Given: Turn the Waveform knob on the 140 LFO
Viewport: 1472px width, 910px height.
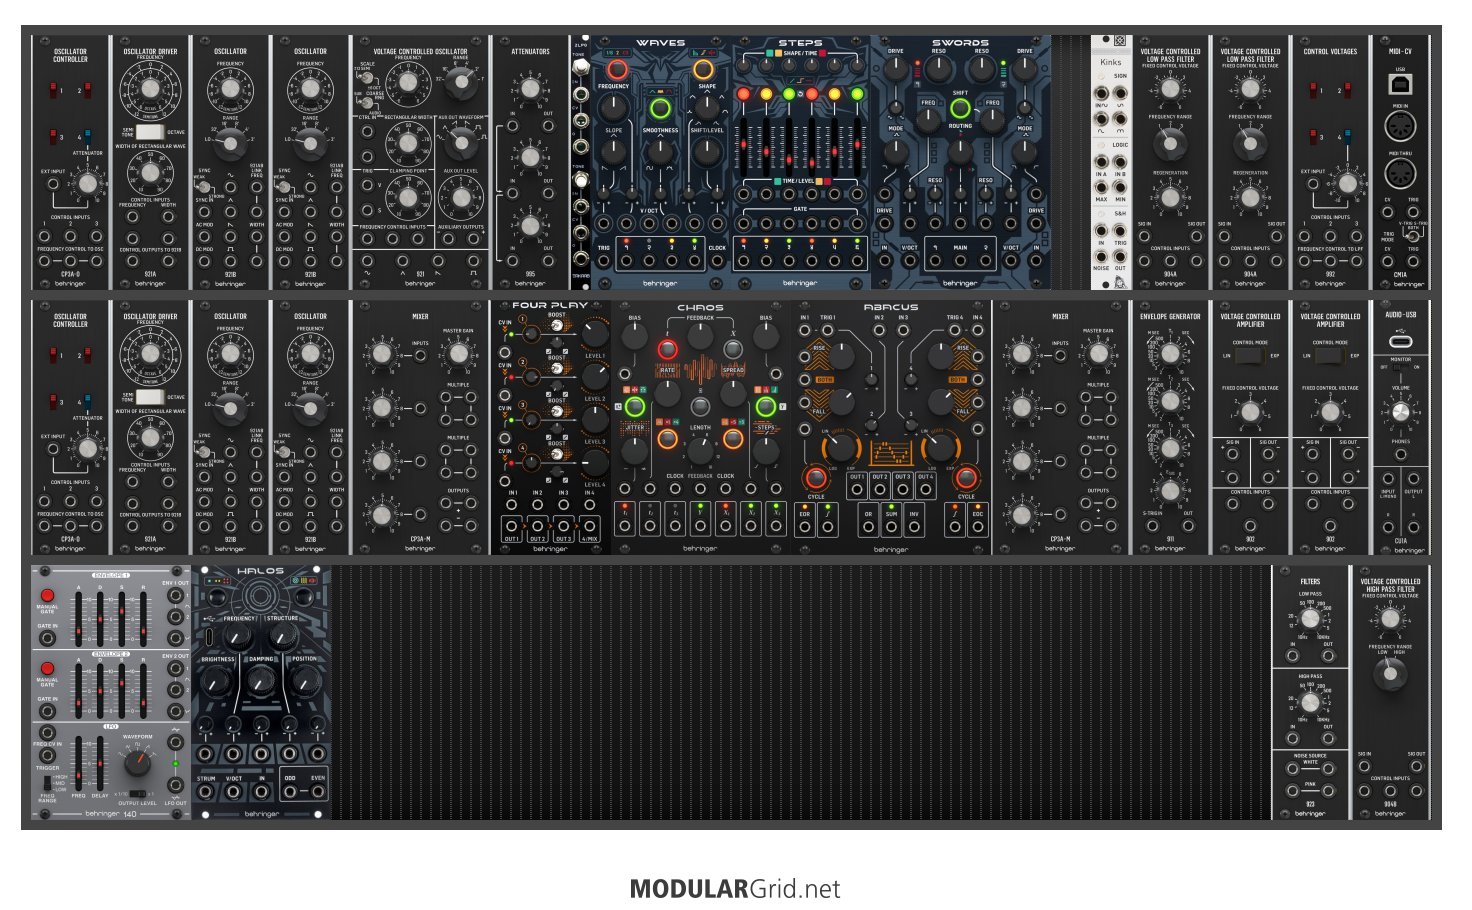Looking at the screenshot, I should (x=137, y=763).
